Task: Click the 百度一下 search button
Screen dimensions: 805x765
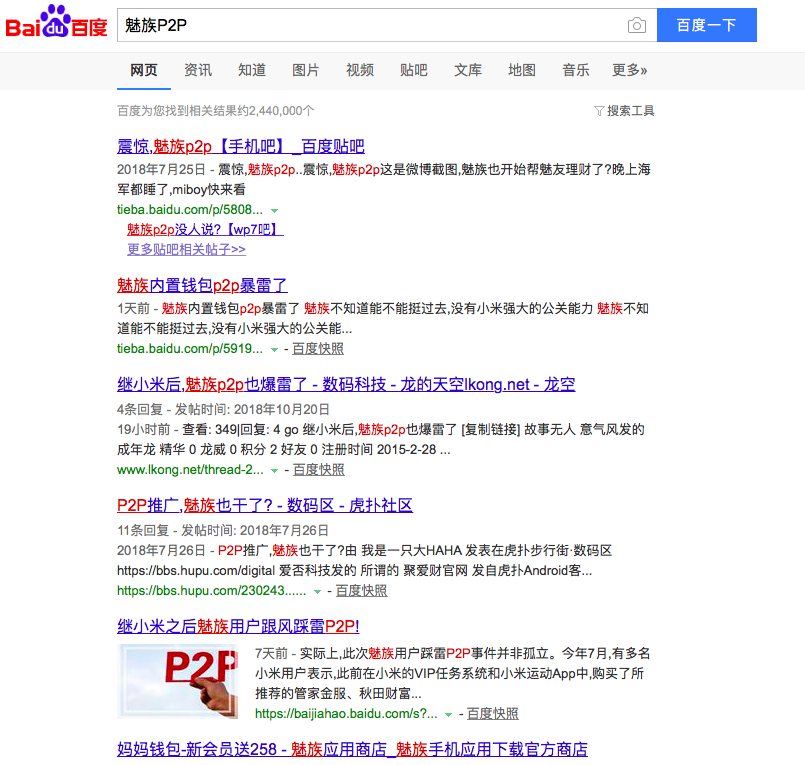Action: [706, 25]
